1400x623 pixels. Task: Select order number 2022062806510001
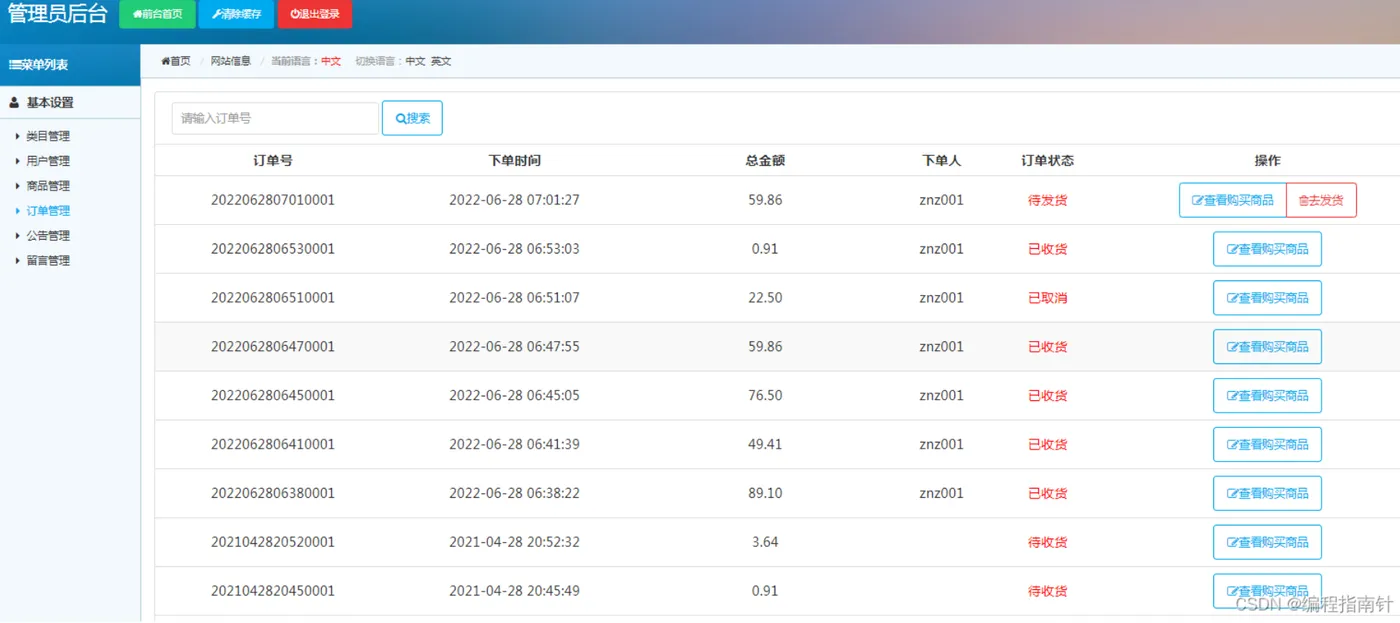[x=273, y=298]
